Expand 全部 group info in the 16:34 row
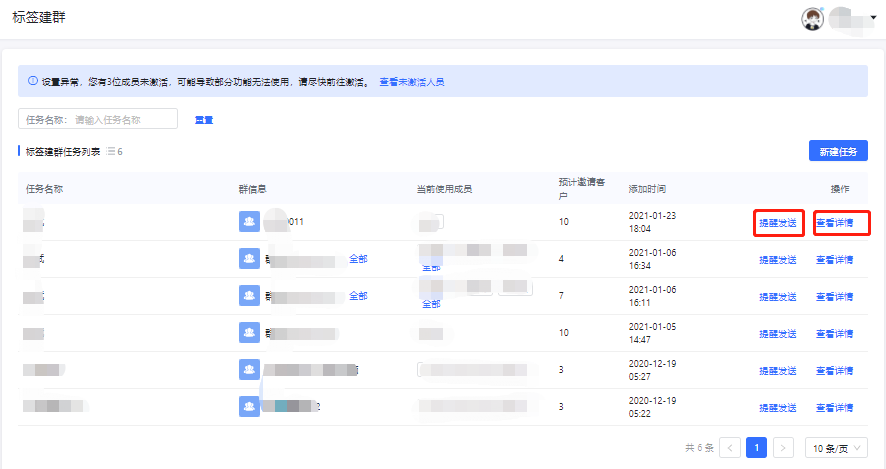 tap(358, 259)
